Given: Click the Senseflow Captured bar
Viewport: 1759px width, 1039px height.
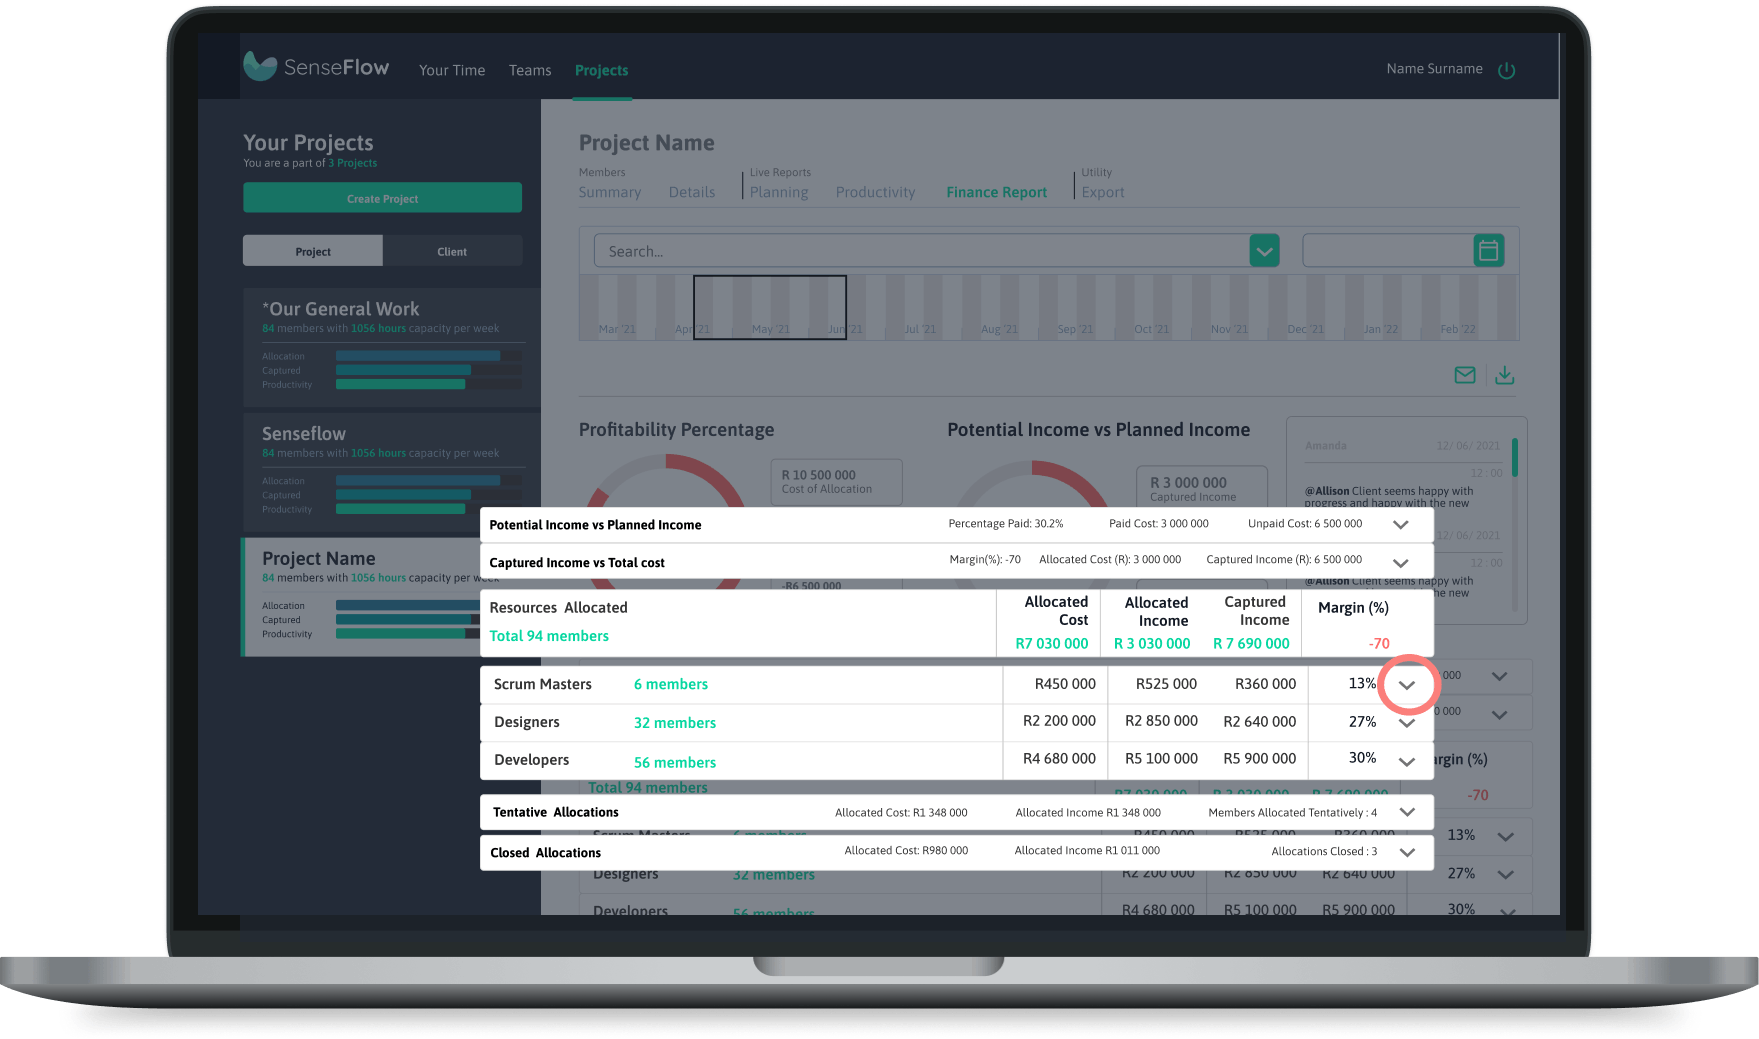Looking at the screenshot, I should pyautogui.click(x=403, y=494).
